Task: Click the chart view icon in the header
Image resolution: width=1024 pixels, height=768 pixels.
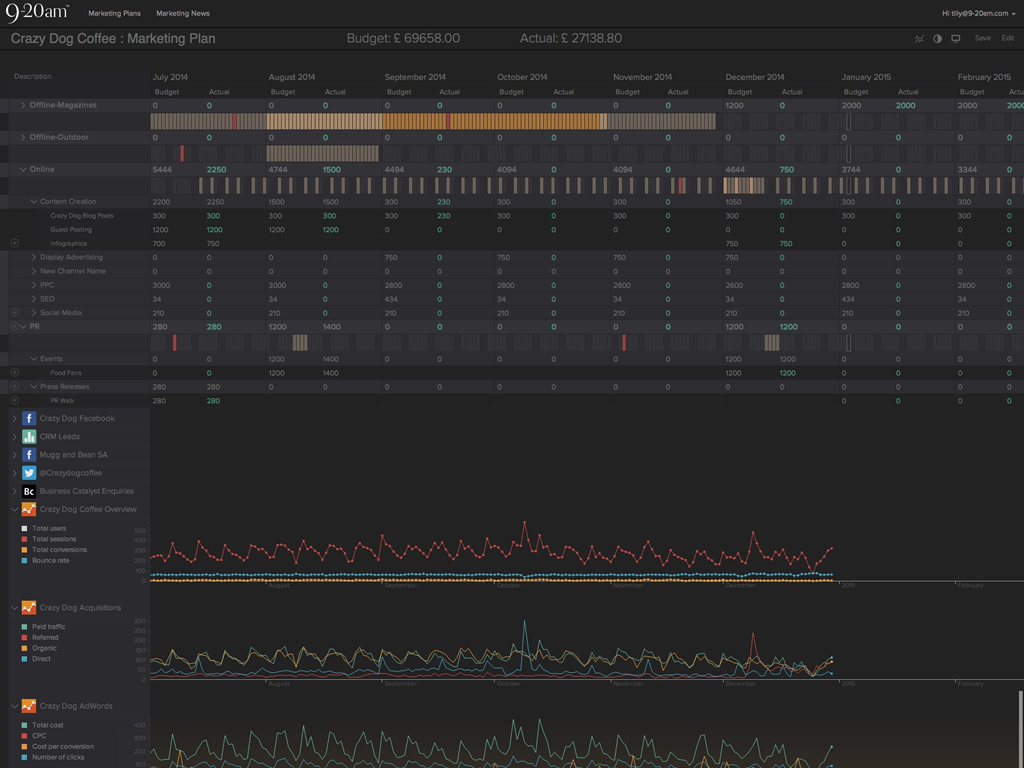Action: [919, 39]
